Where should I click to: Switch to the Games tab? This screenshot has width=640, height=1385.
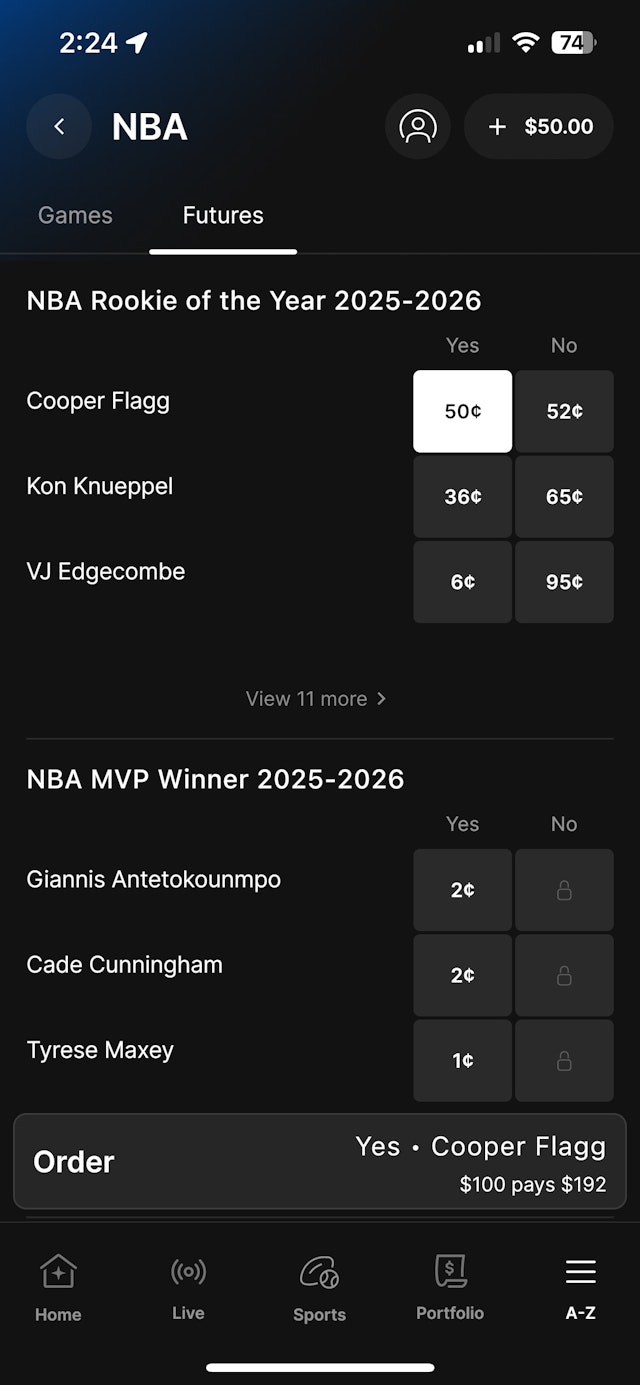(75, 215)
